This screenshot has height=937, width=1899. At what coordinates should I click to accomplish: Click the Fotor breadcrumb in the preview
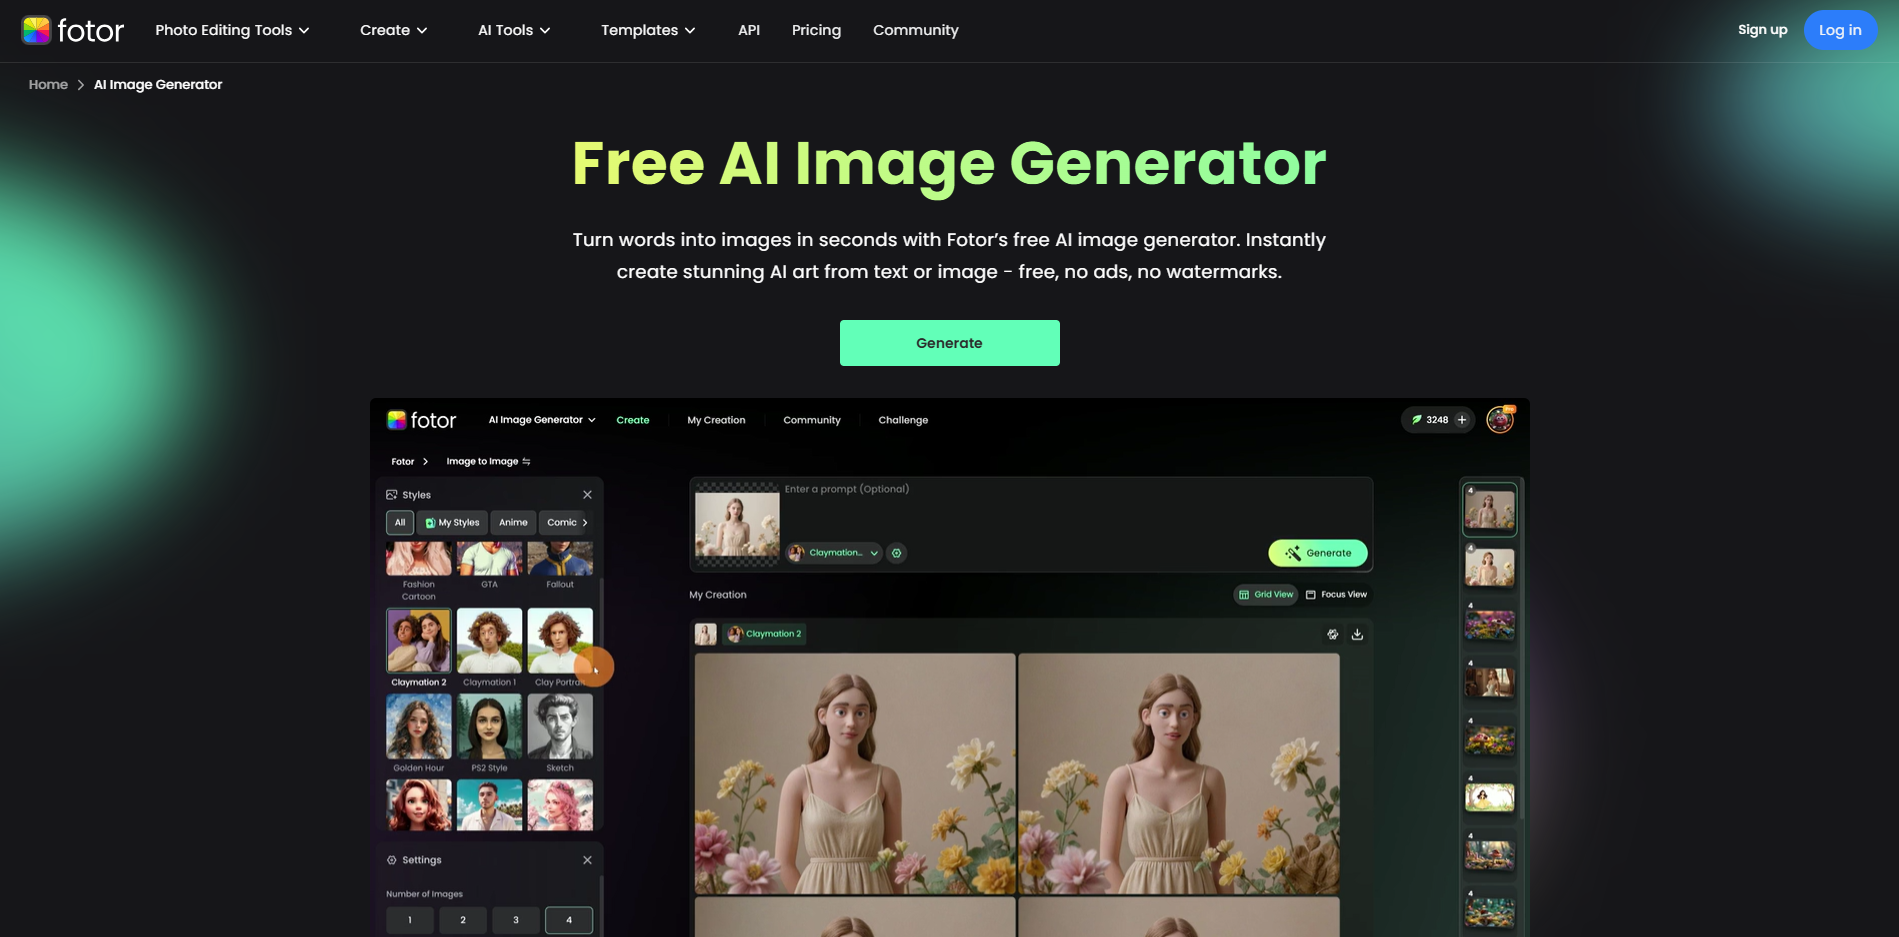402,461
